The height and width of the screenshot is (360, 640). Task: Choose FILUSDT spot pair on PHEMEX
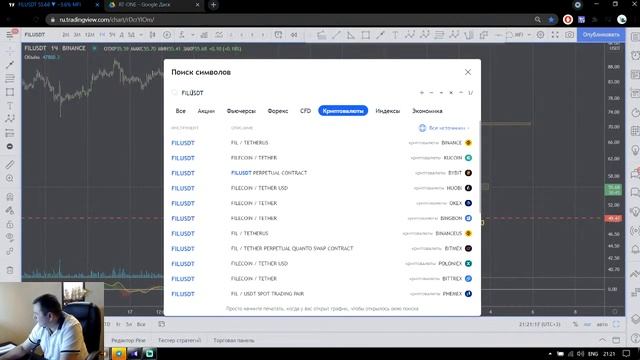pyautogui.click(x=322, y=294)
